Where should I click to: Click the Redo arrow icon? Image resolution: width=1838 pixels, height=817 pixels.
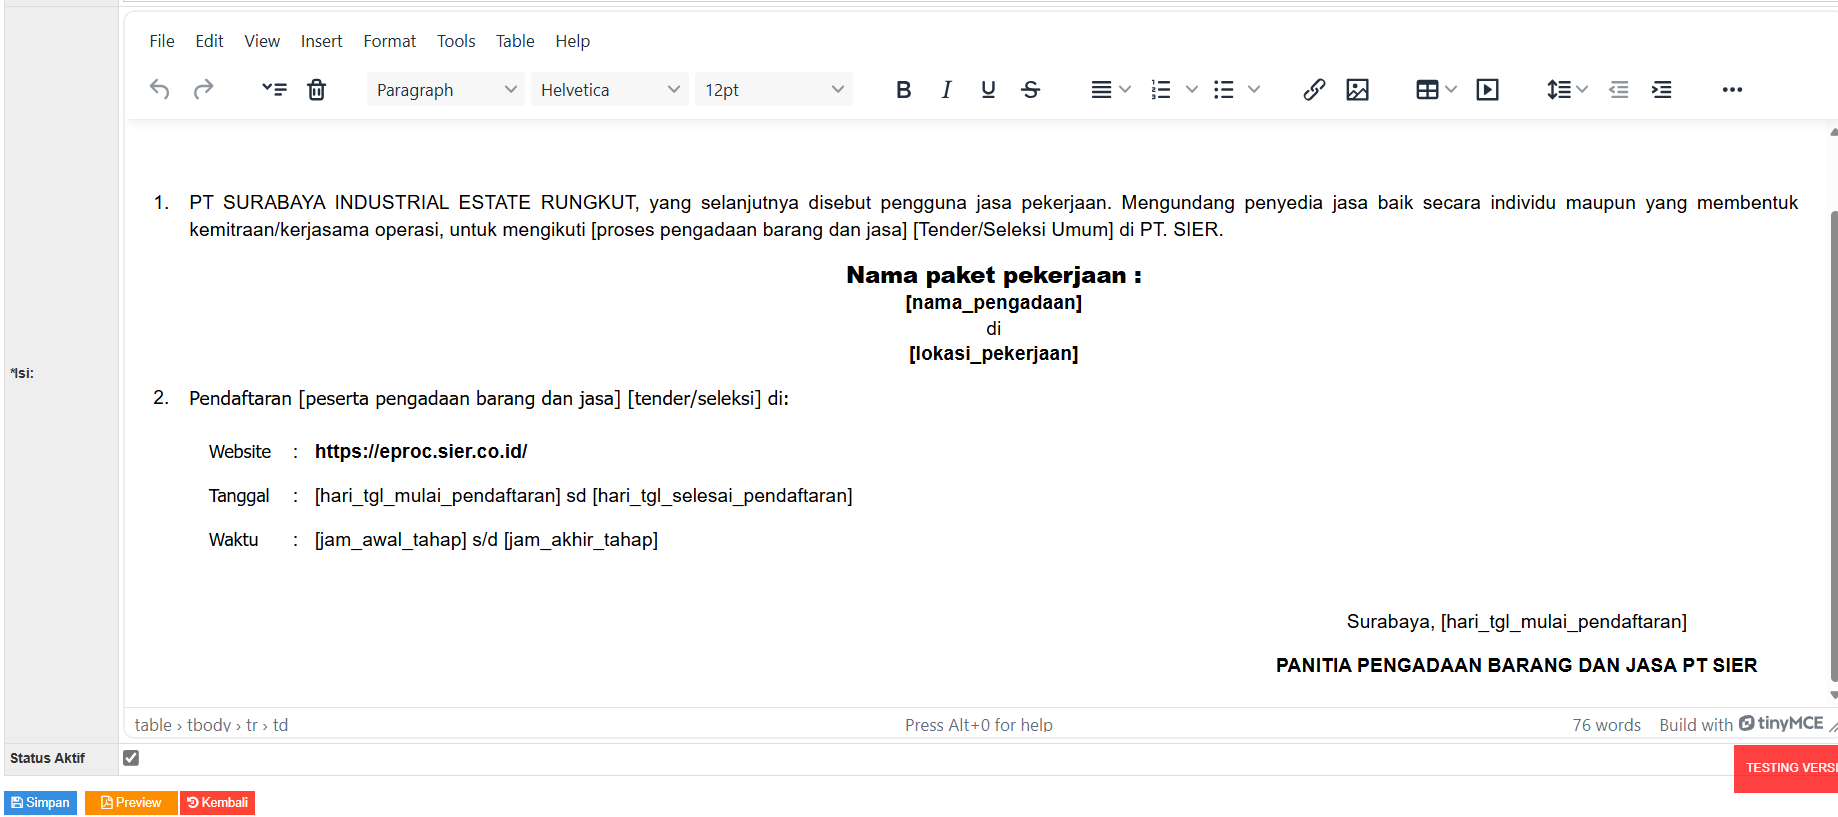(x=203, y=90)
